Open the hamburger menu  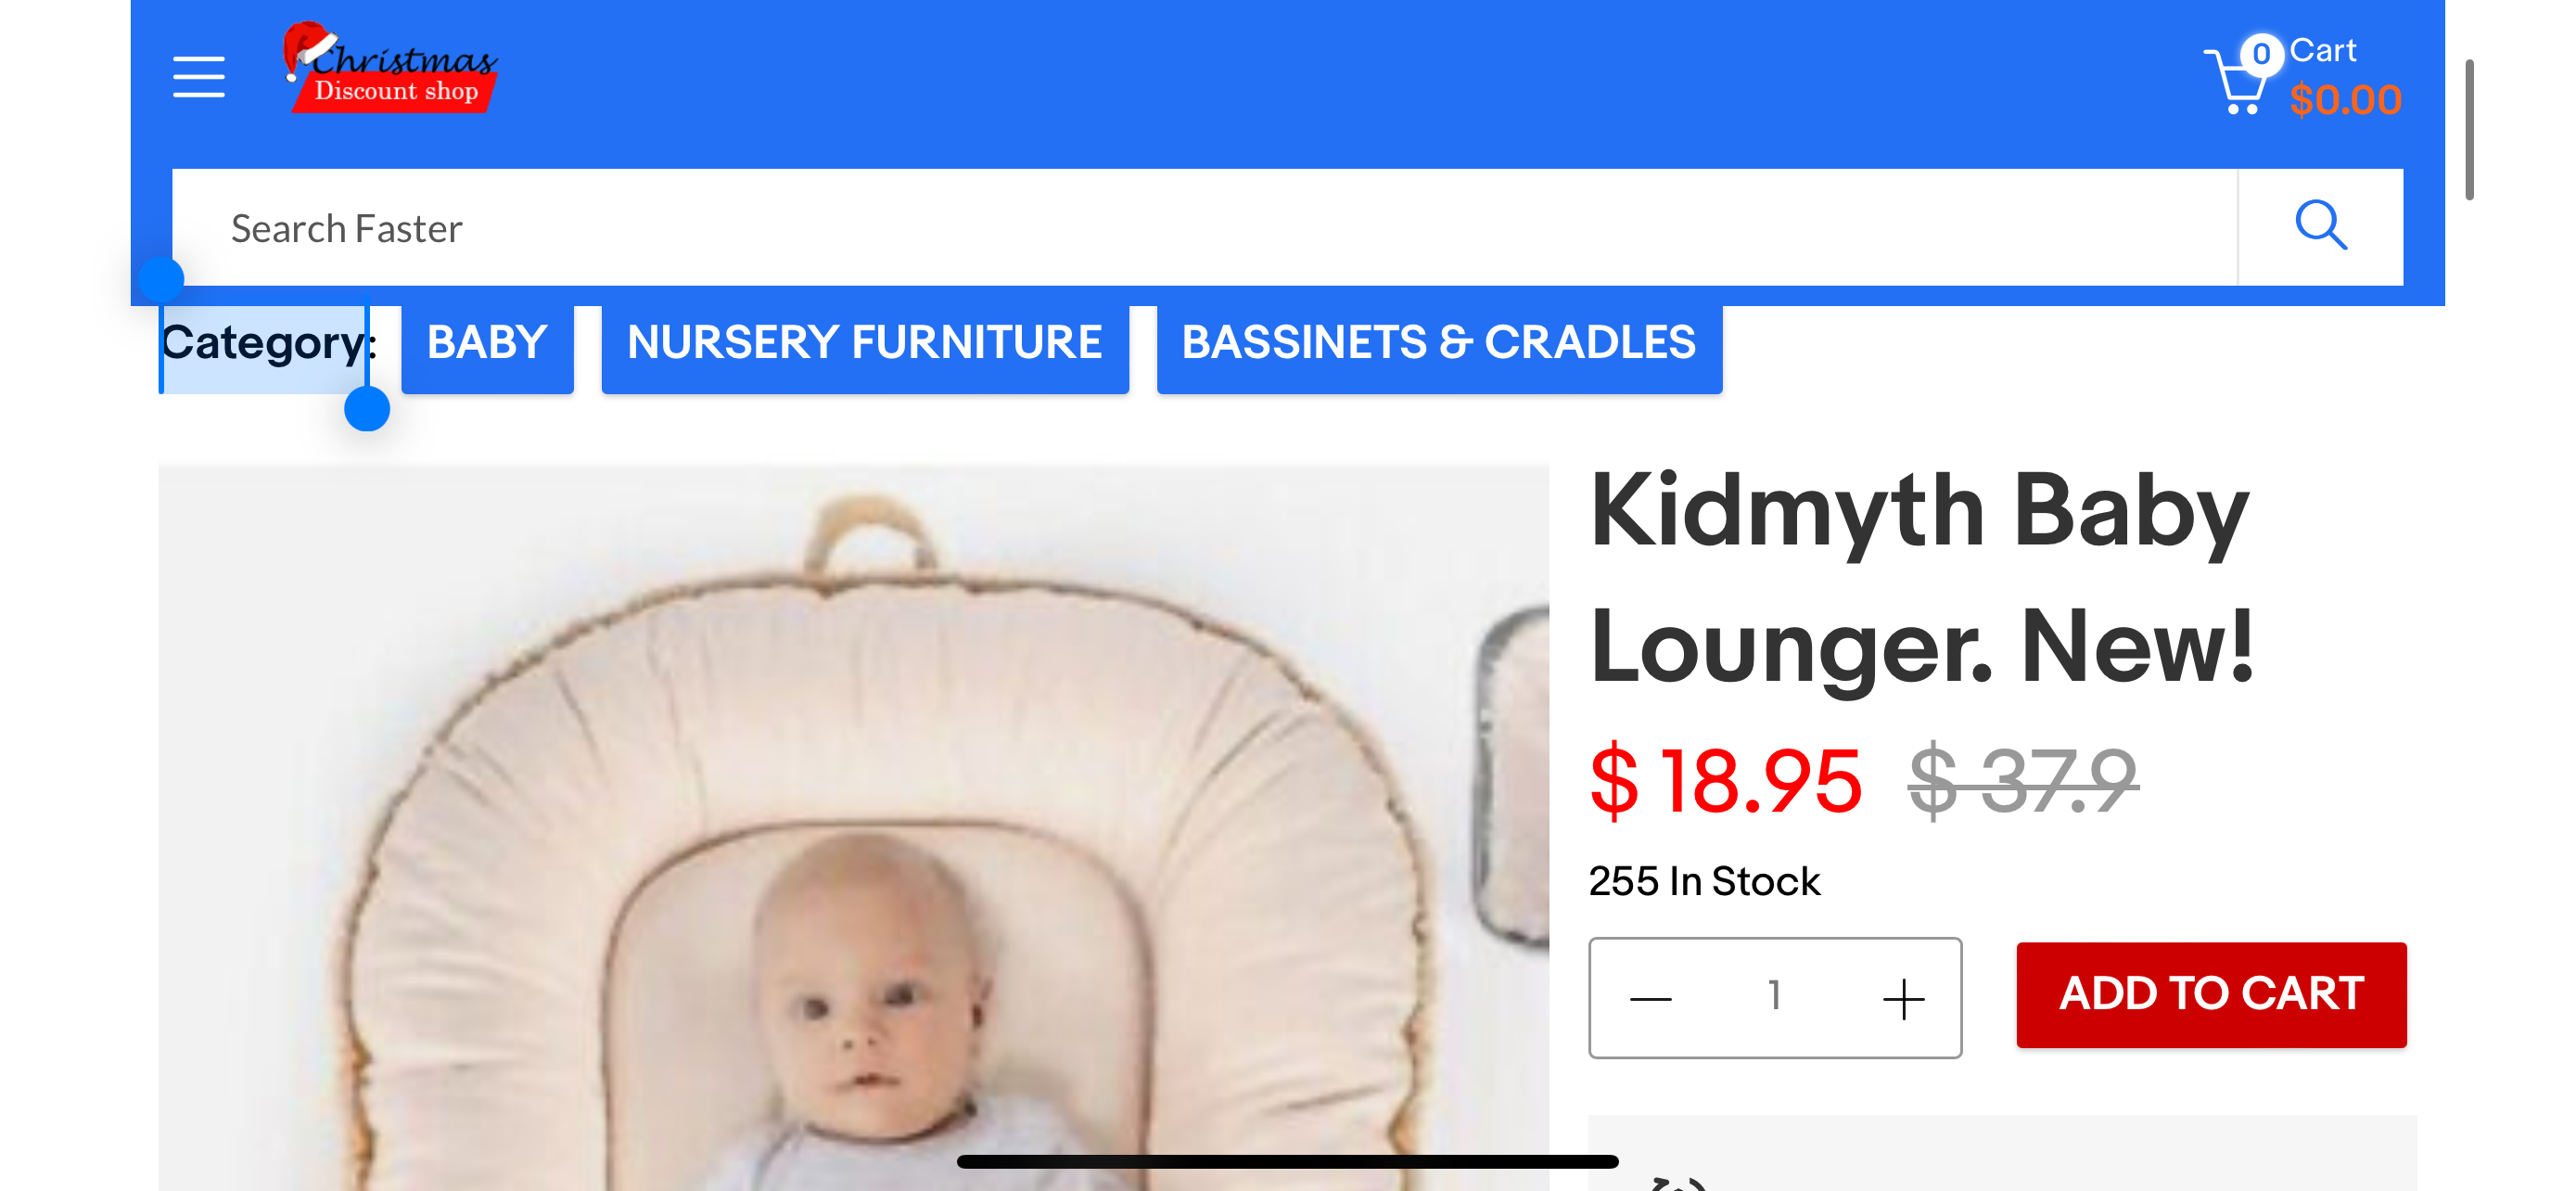pos(198,76)
